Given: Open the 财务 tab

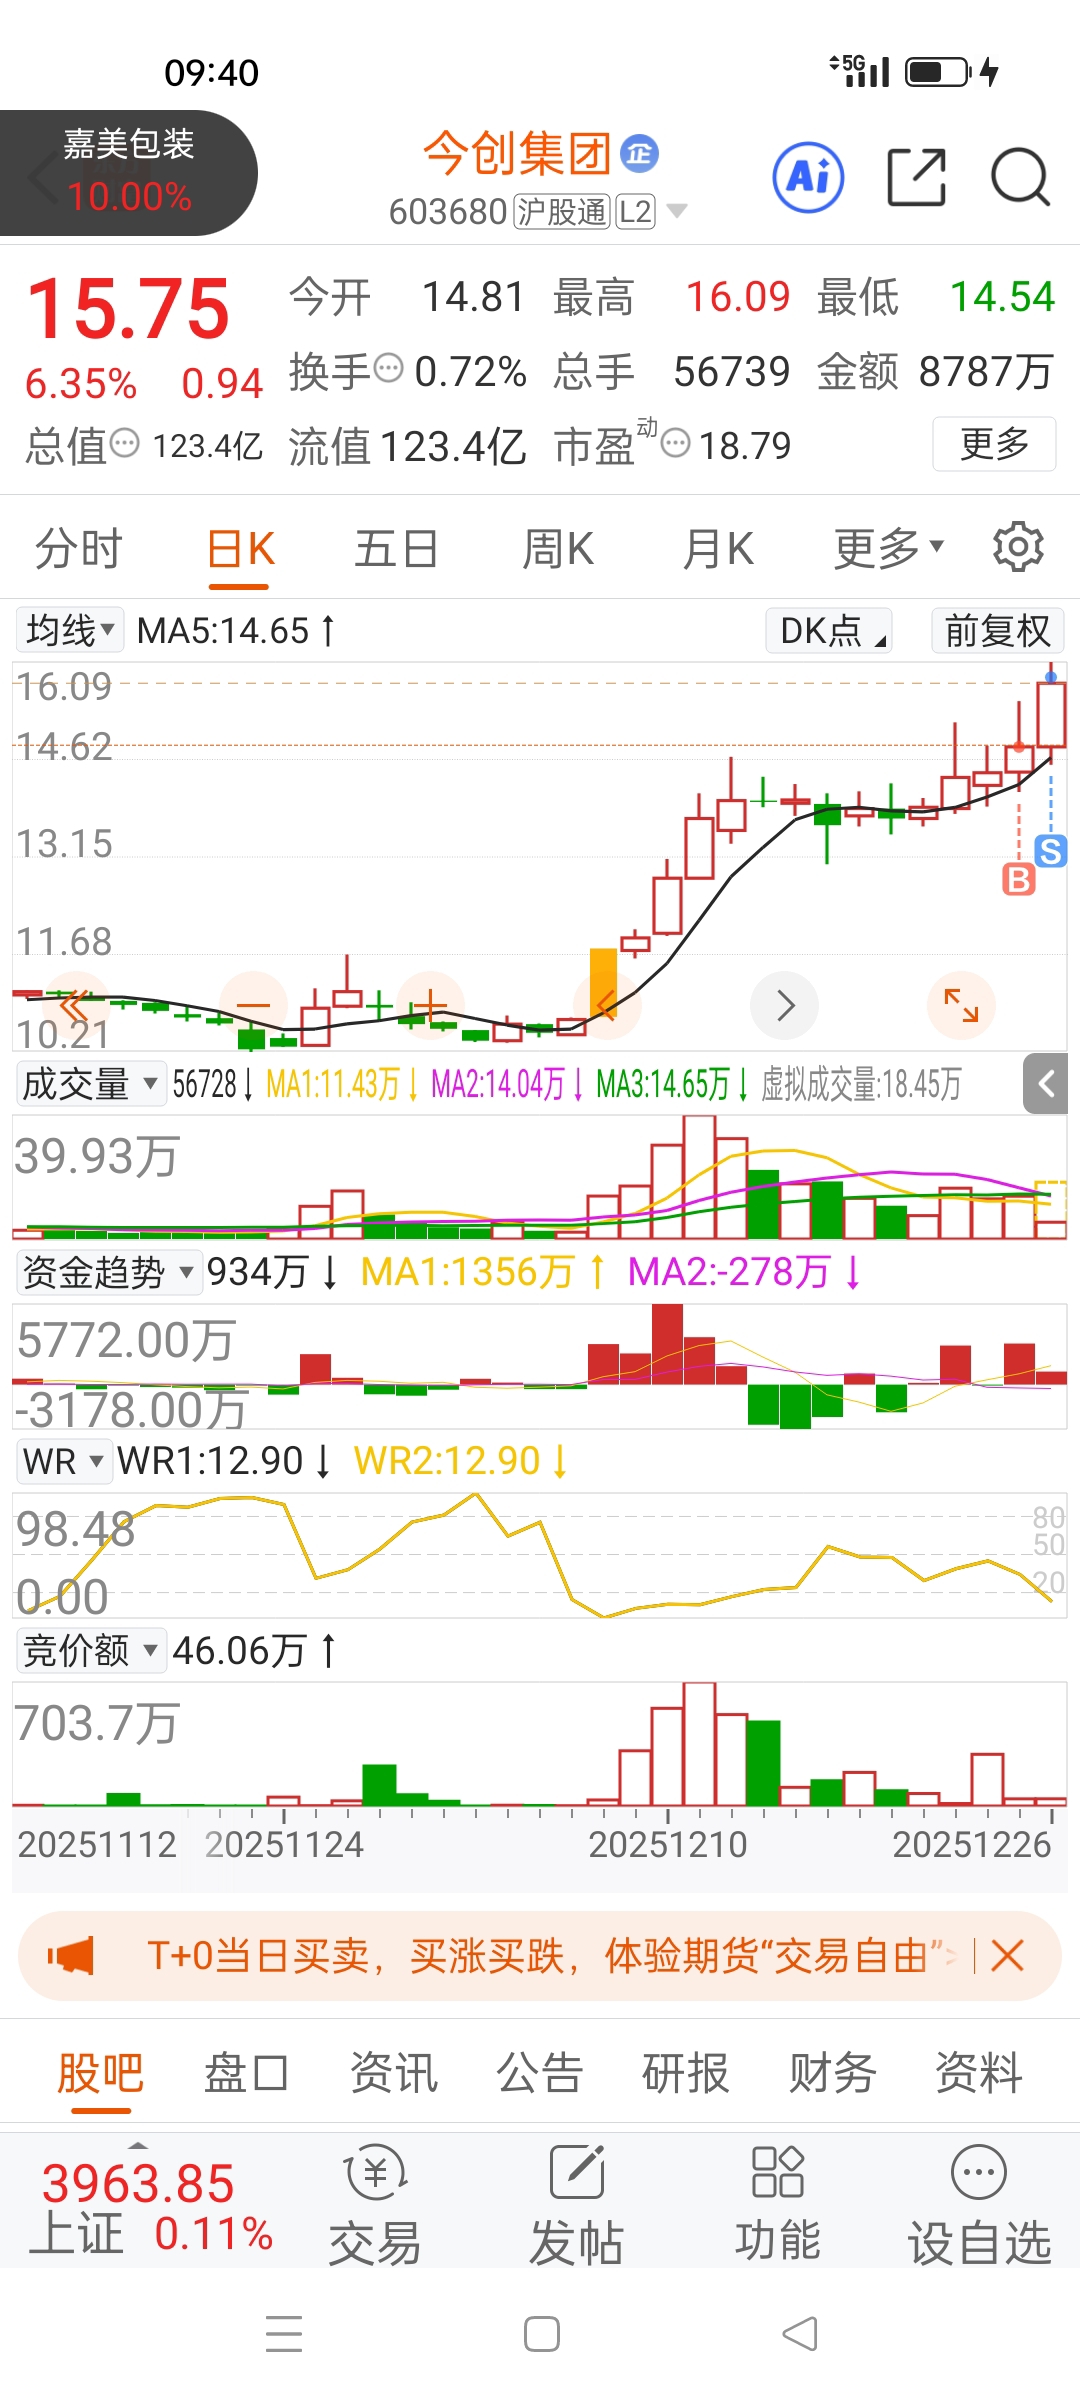Looking at the screenshot, I should click(833, 2073).
